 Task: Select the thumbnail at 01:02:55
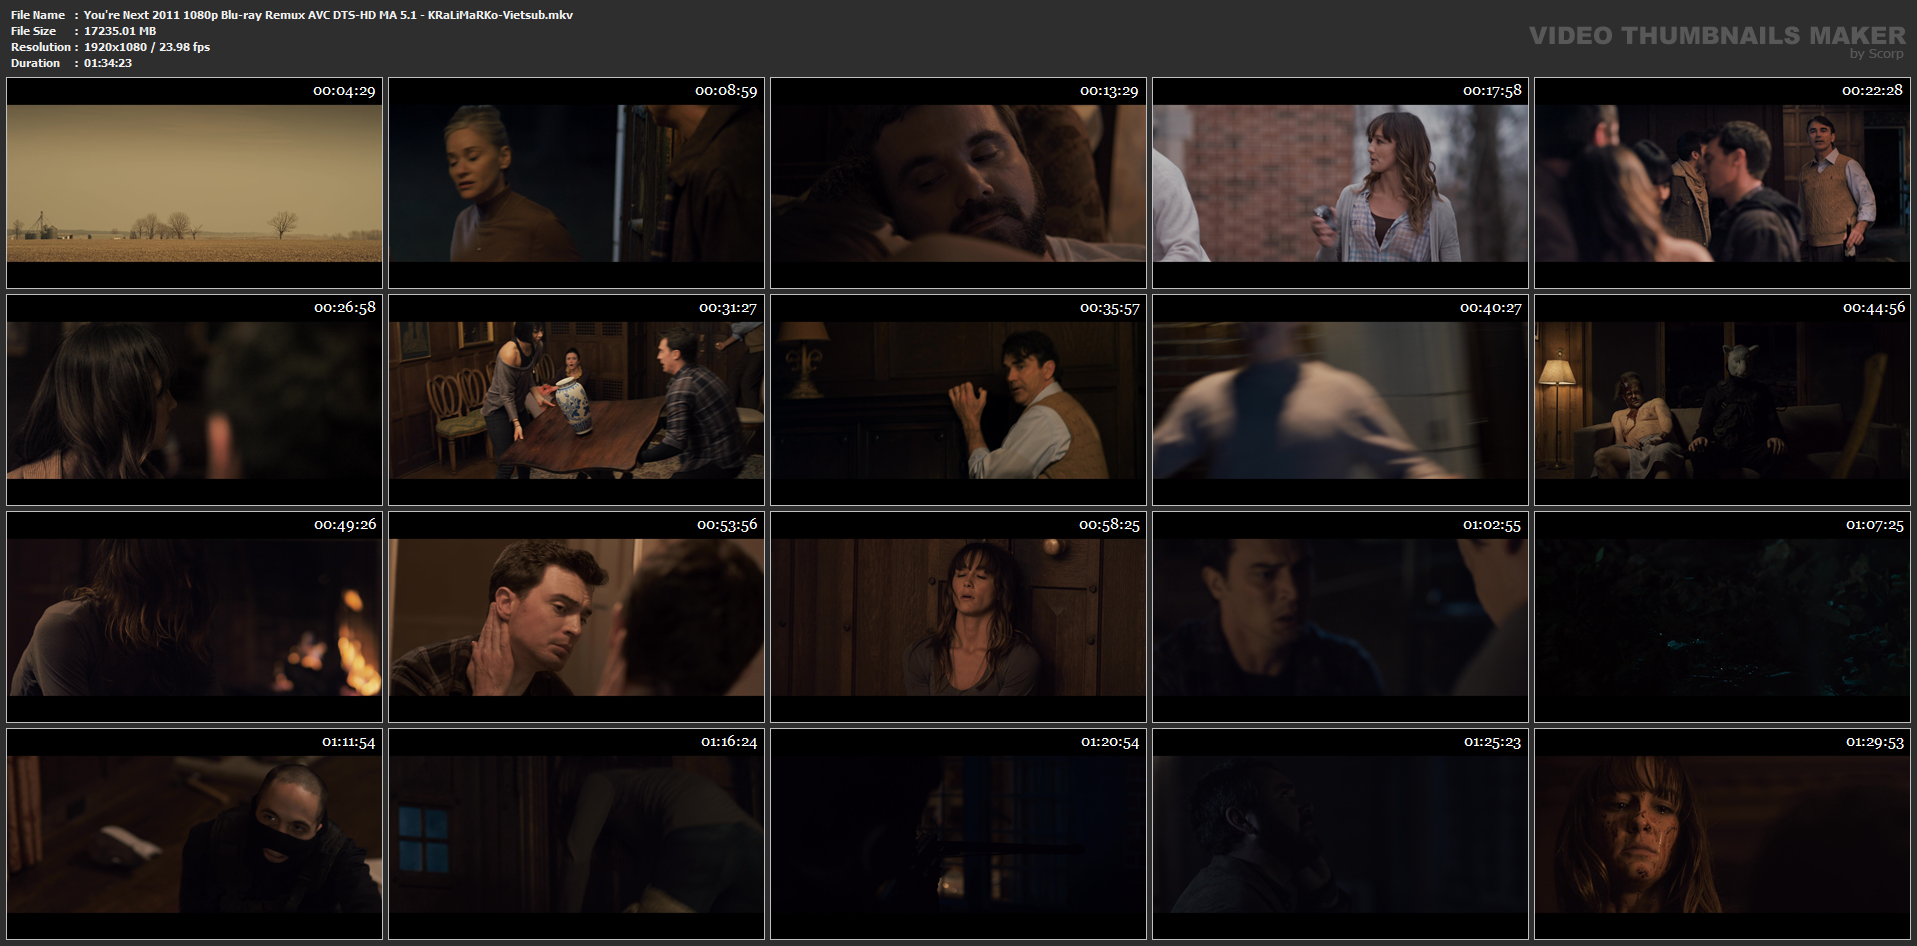[1341, 617]
